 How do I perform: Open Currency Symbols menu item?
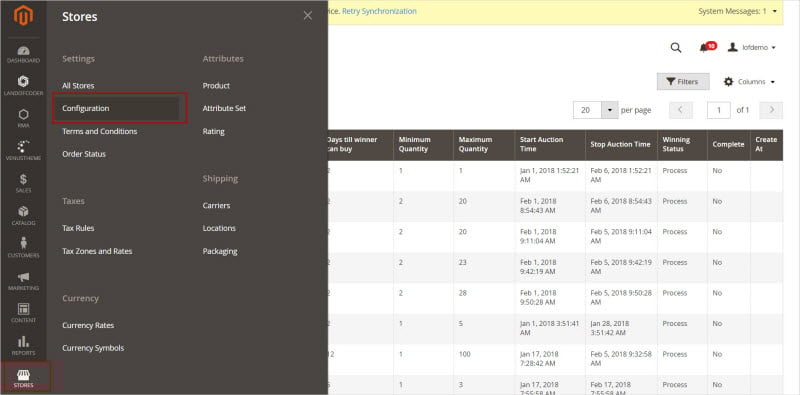point(93,348)
